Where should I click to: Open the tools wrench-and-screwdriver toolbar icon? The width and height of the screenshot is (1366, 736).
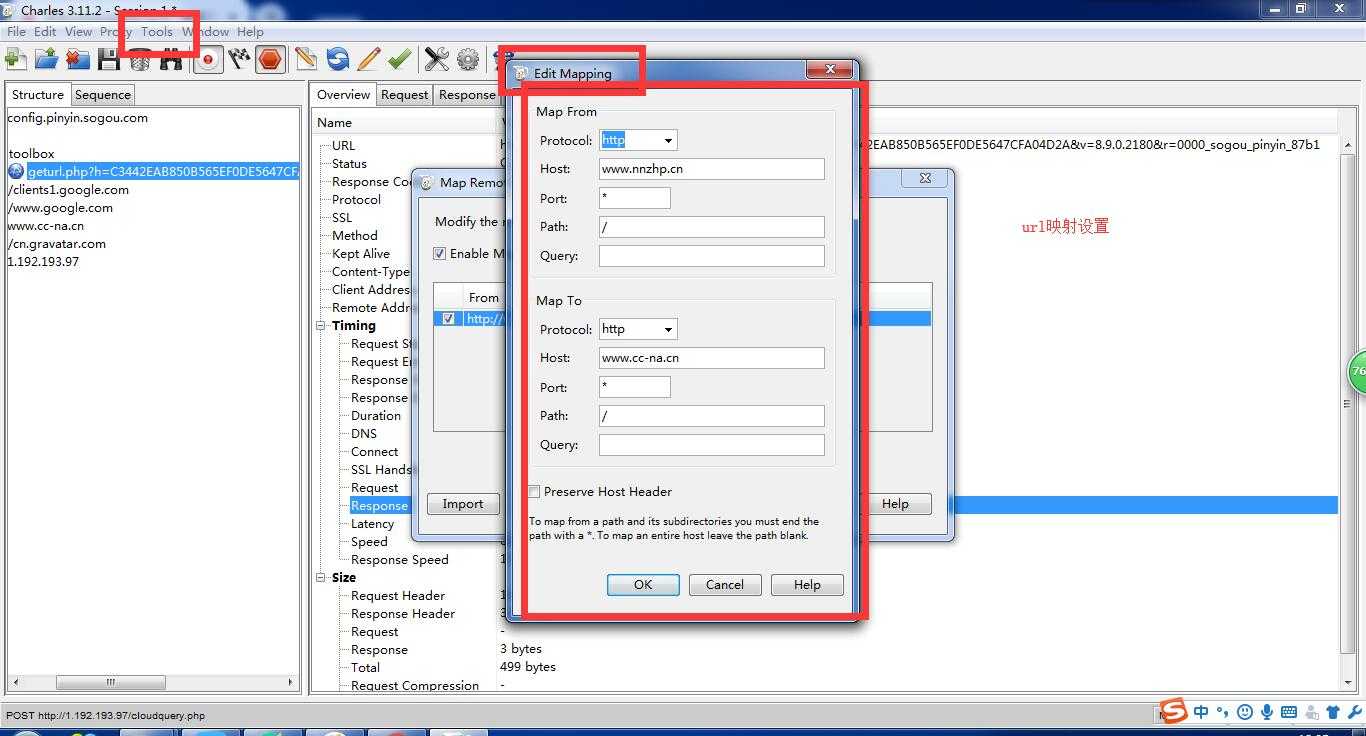[437, 59]
